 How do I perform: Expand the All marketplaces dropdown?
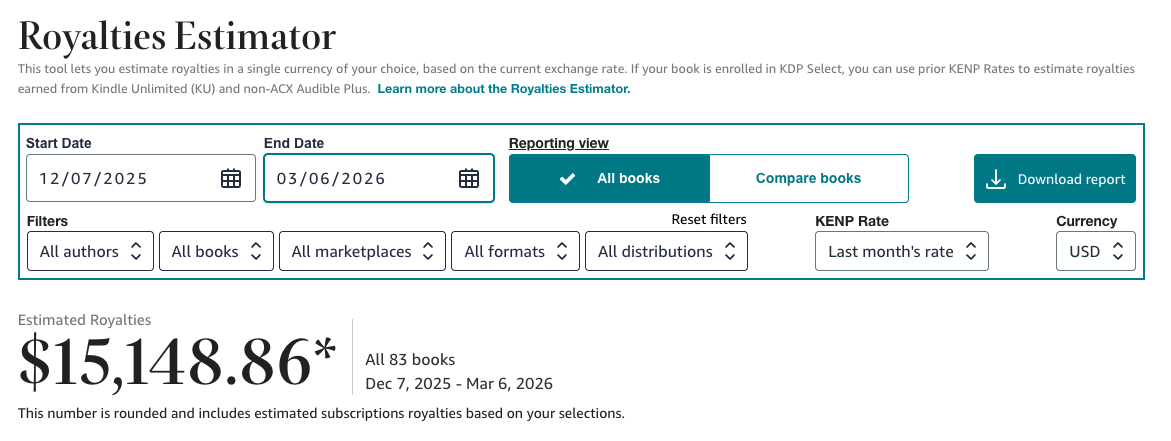click(362, 252)
